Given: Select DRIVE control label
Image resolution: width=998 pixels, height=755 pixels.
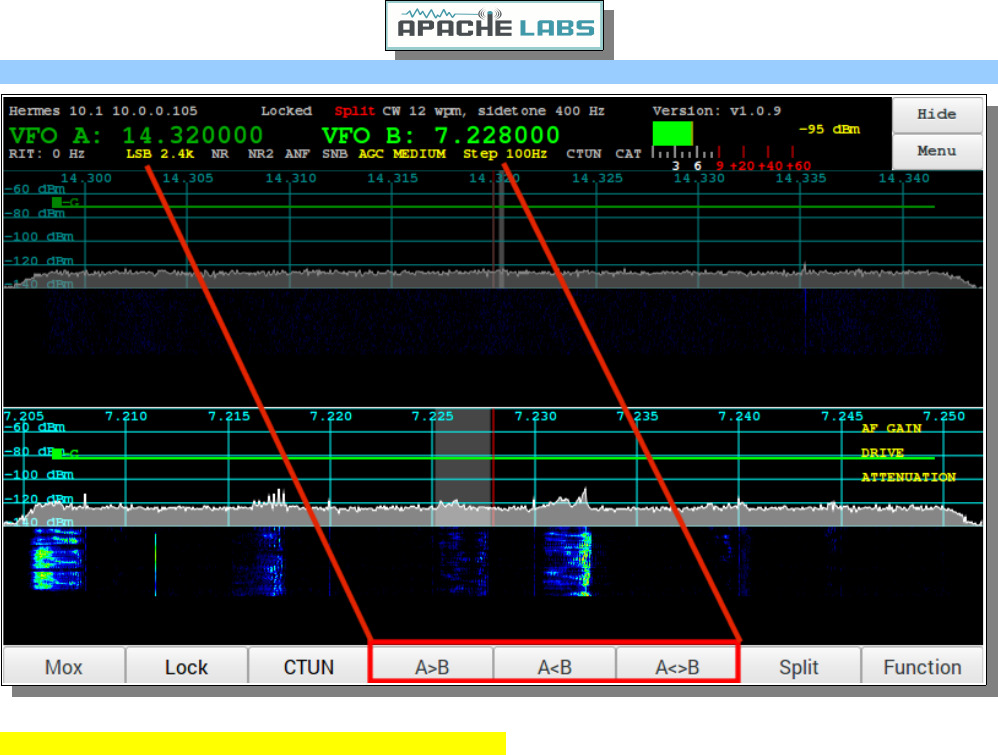Looking at the screenshot, I should tap(882, 453).
